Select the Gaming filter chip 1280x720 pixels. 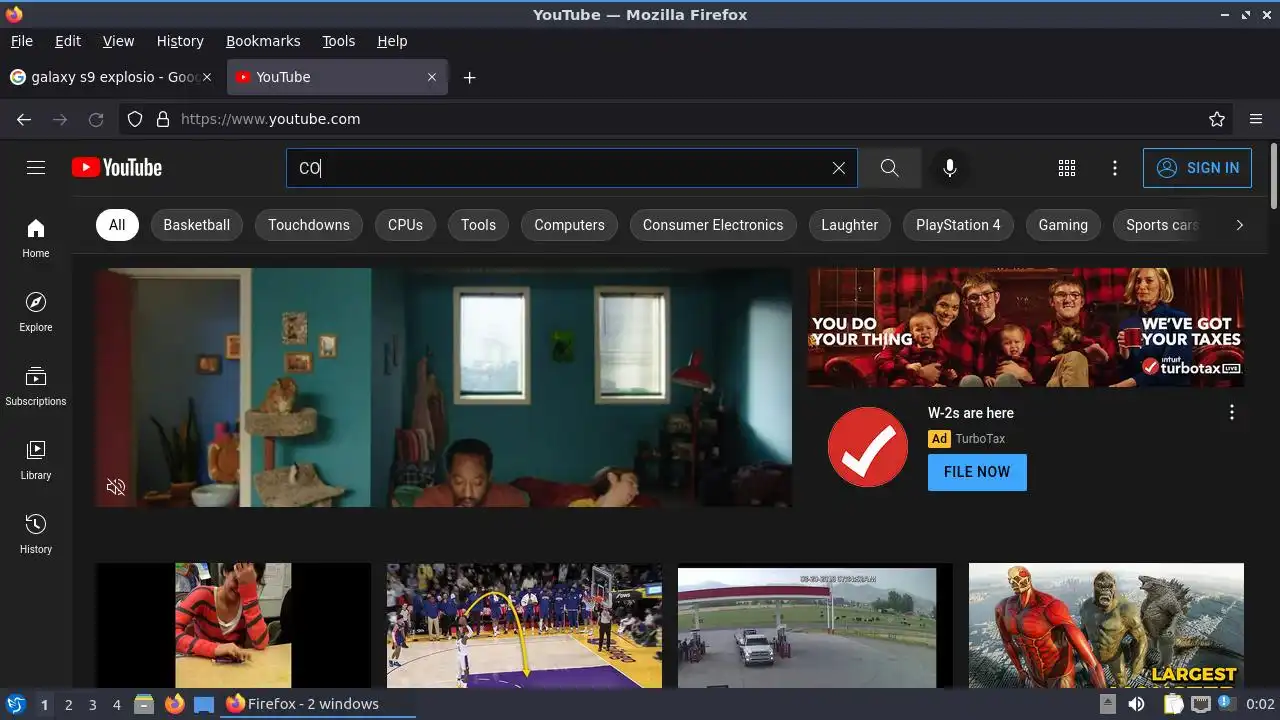(1063, 225)
